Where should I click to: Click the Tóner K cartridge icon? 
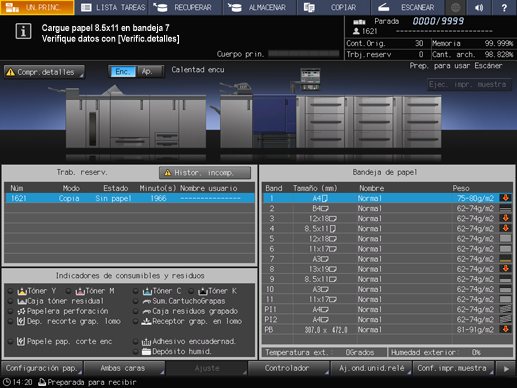coord(203,291)
